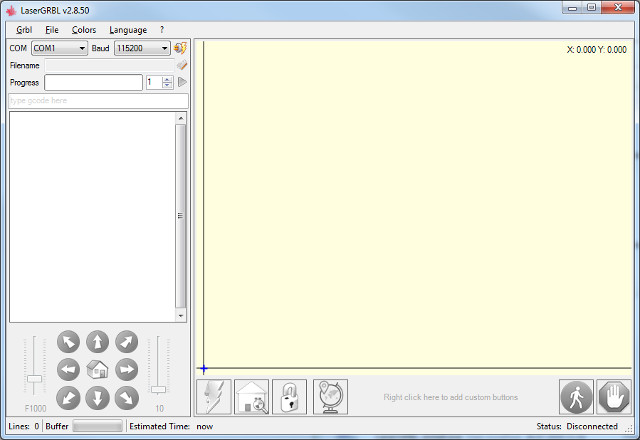640x440 pixels.
Task: Click the blue origin cross marker in preview
Action: (x=204, y=369)
